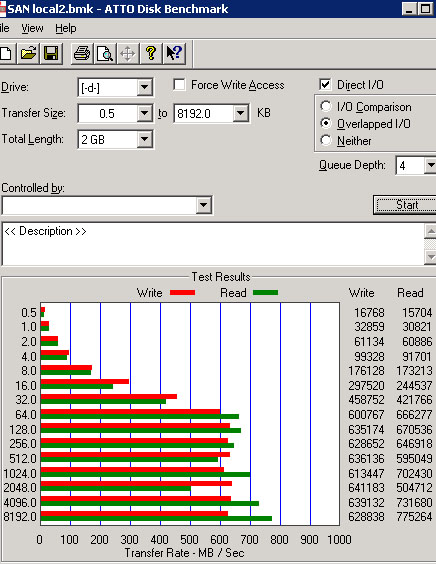Select the Overlapped I/O radio button
The width and height of the screenshot is (436, 564).
326,123
